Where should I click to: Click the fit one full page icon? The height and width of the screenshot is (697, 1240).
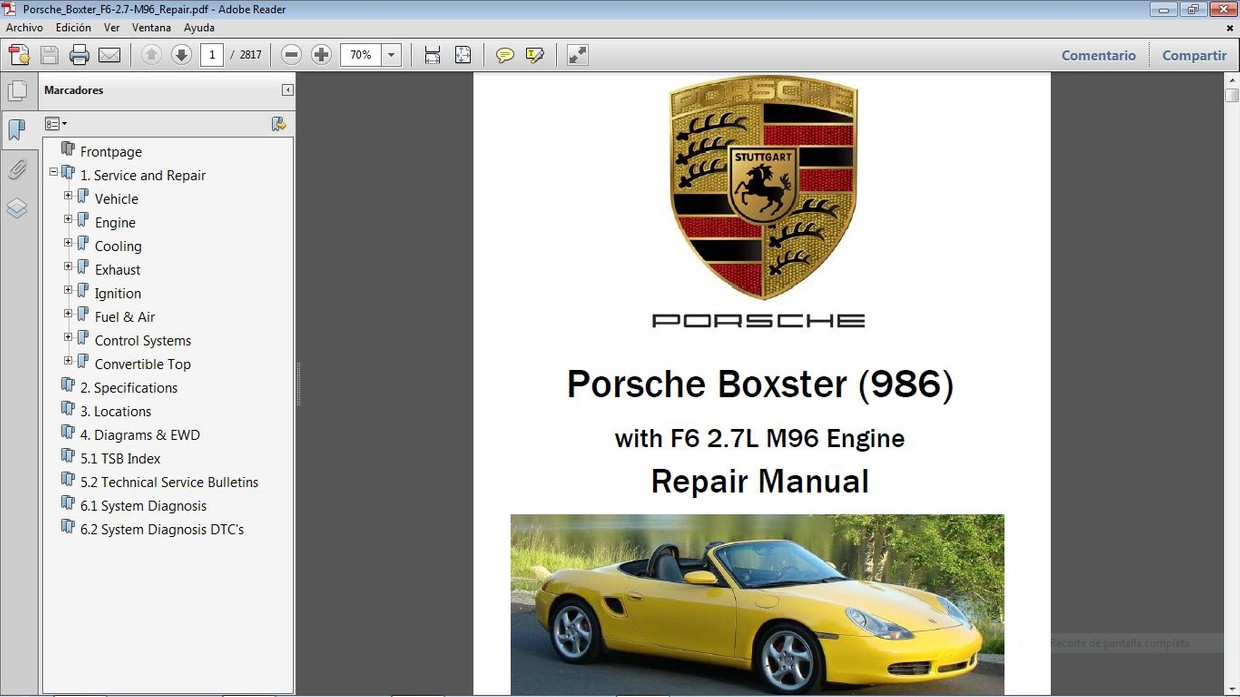(x=463, y=55)
